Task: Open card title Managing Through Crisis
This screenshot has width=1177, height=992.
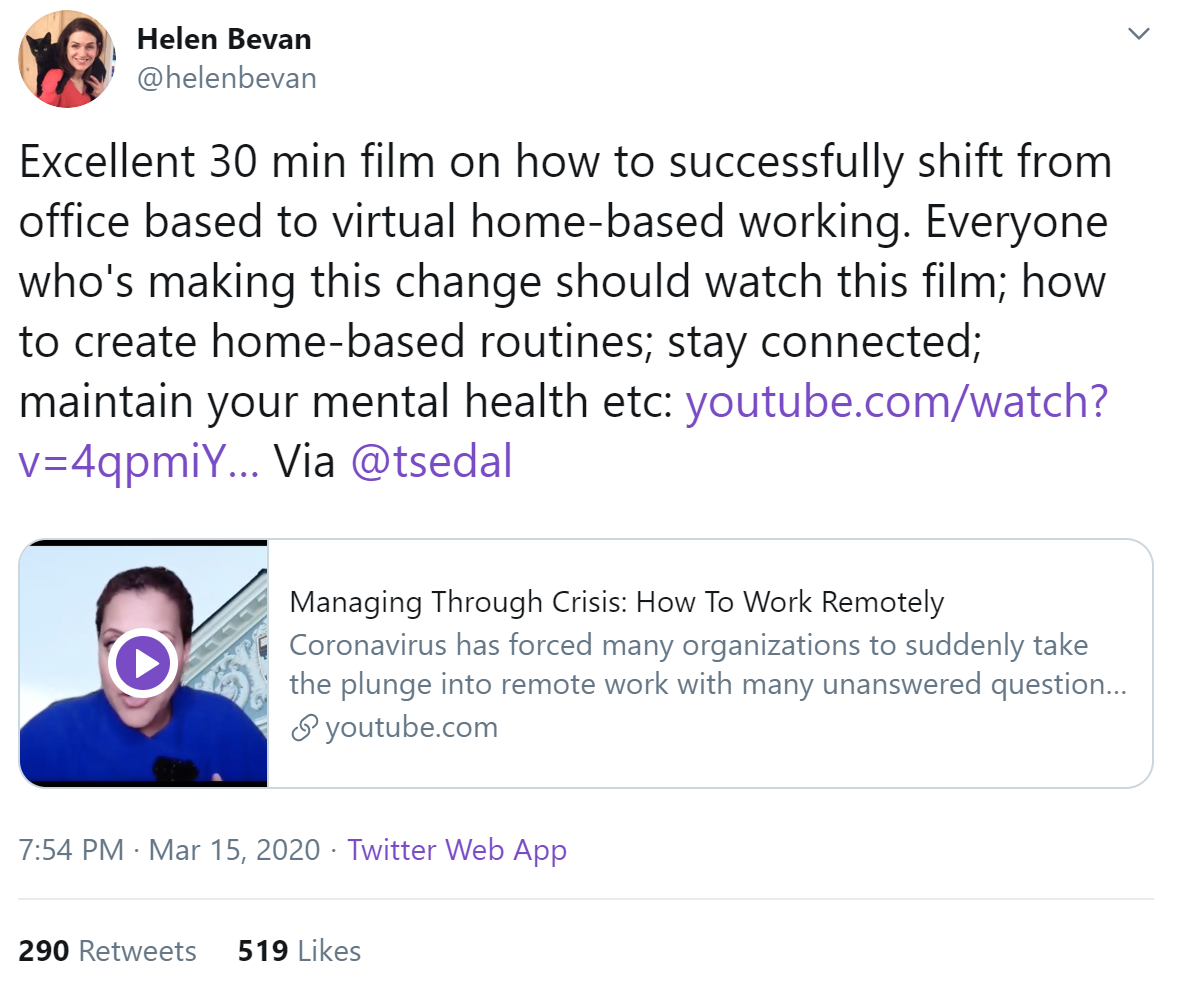Action: pos(616,602)
